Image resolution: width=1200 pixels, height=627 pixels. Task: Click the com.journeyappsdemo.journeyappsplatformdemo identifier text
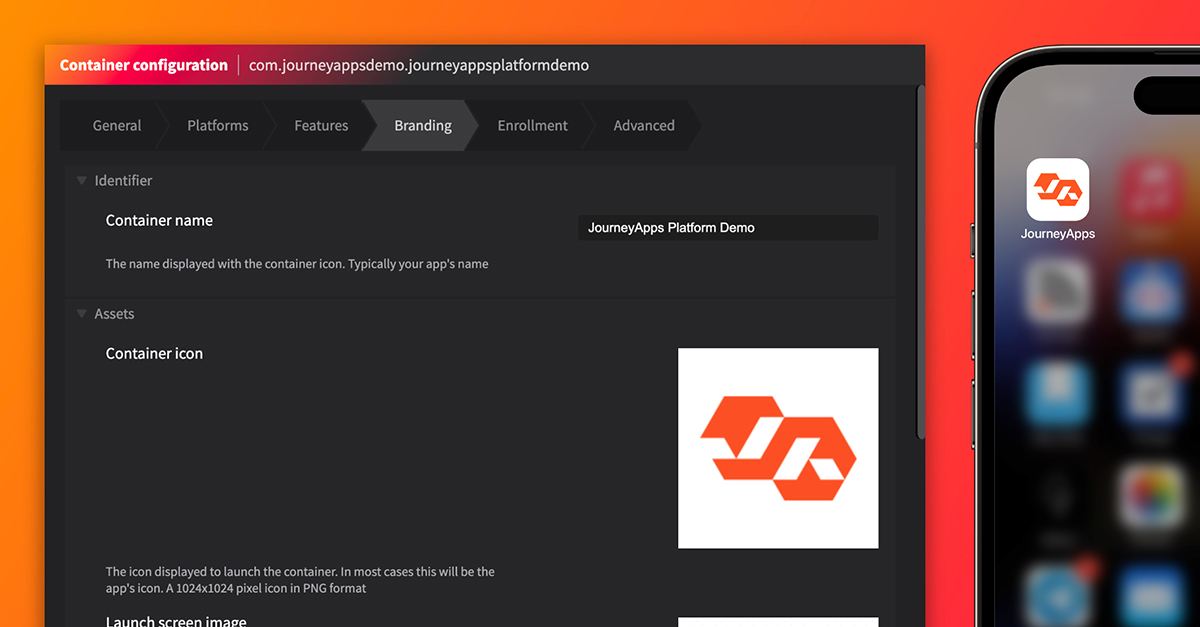pyautogui.click(x=419, y=66)
